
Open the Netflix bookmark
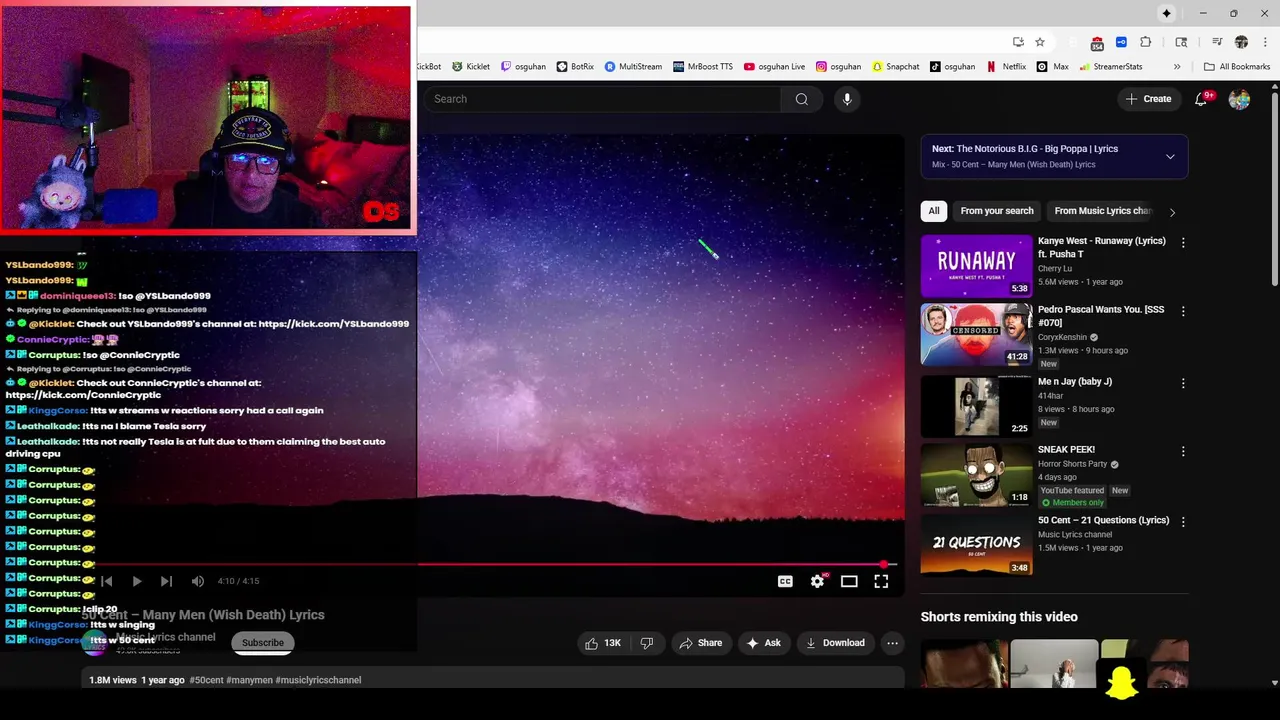[1006, 66]
